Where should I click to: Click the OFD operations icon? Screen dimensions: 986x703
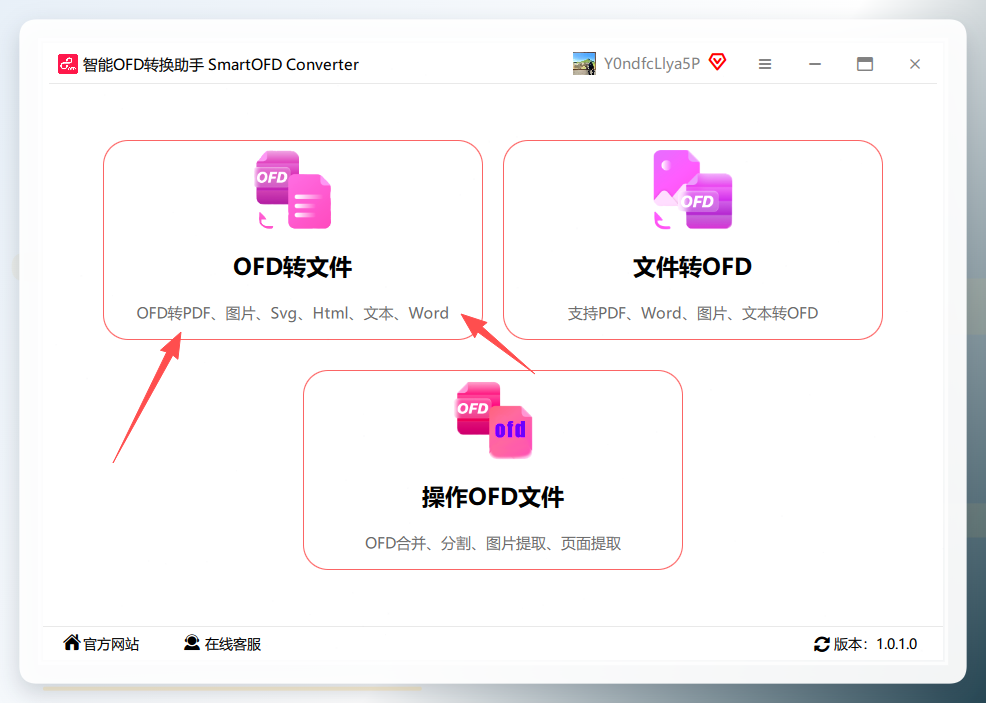click(494, 420)
